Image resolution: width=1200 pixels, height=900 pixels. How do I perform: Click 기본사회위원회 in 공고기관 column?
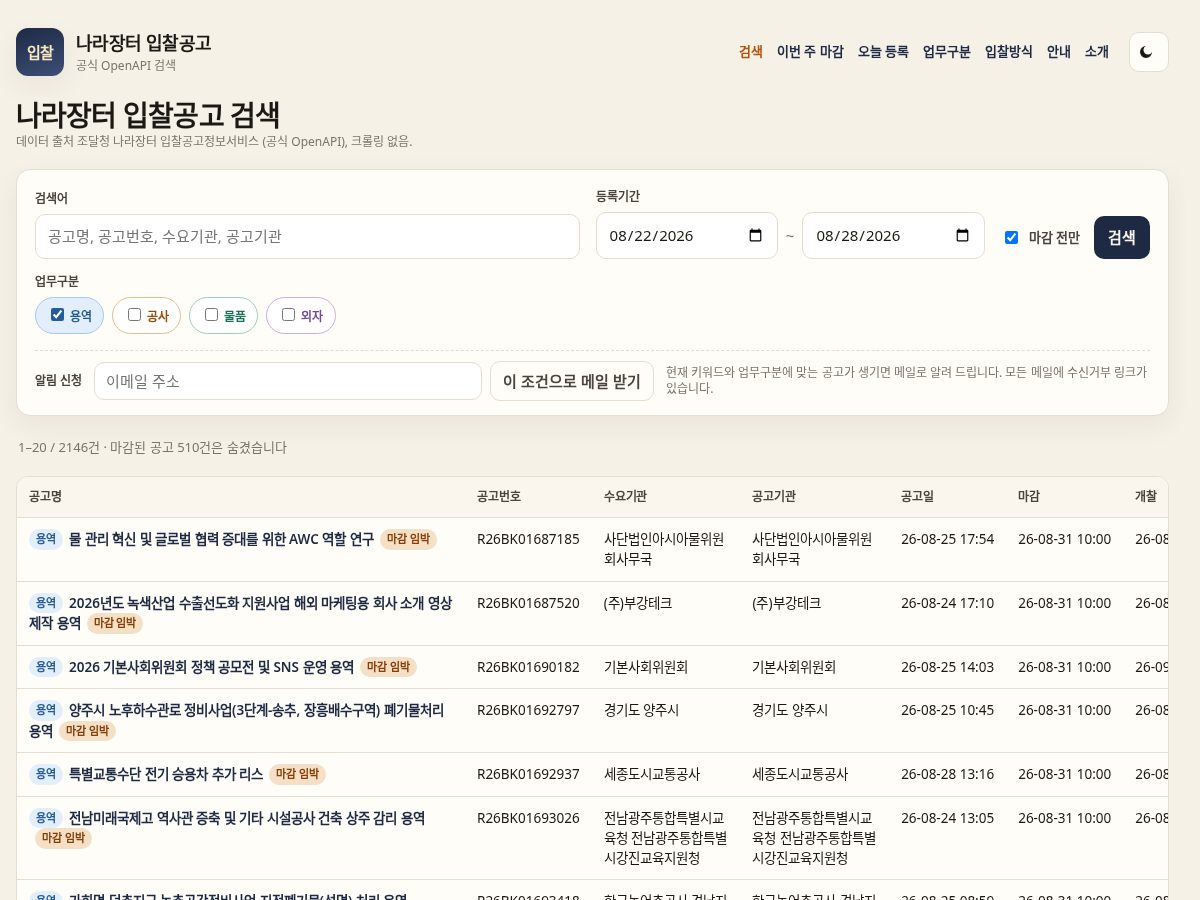click(794, 667)
